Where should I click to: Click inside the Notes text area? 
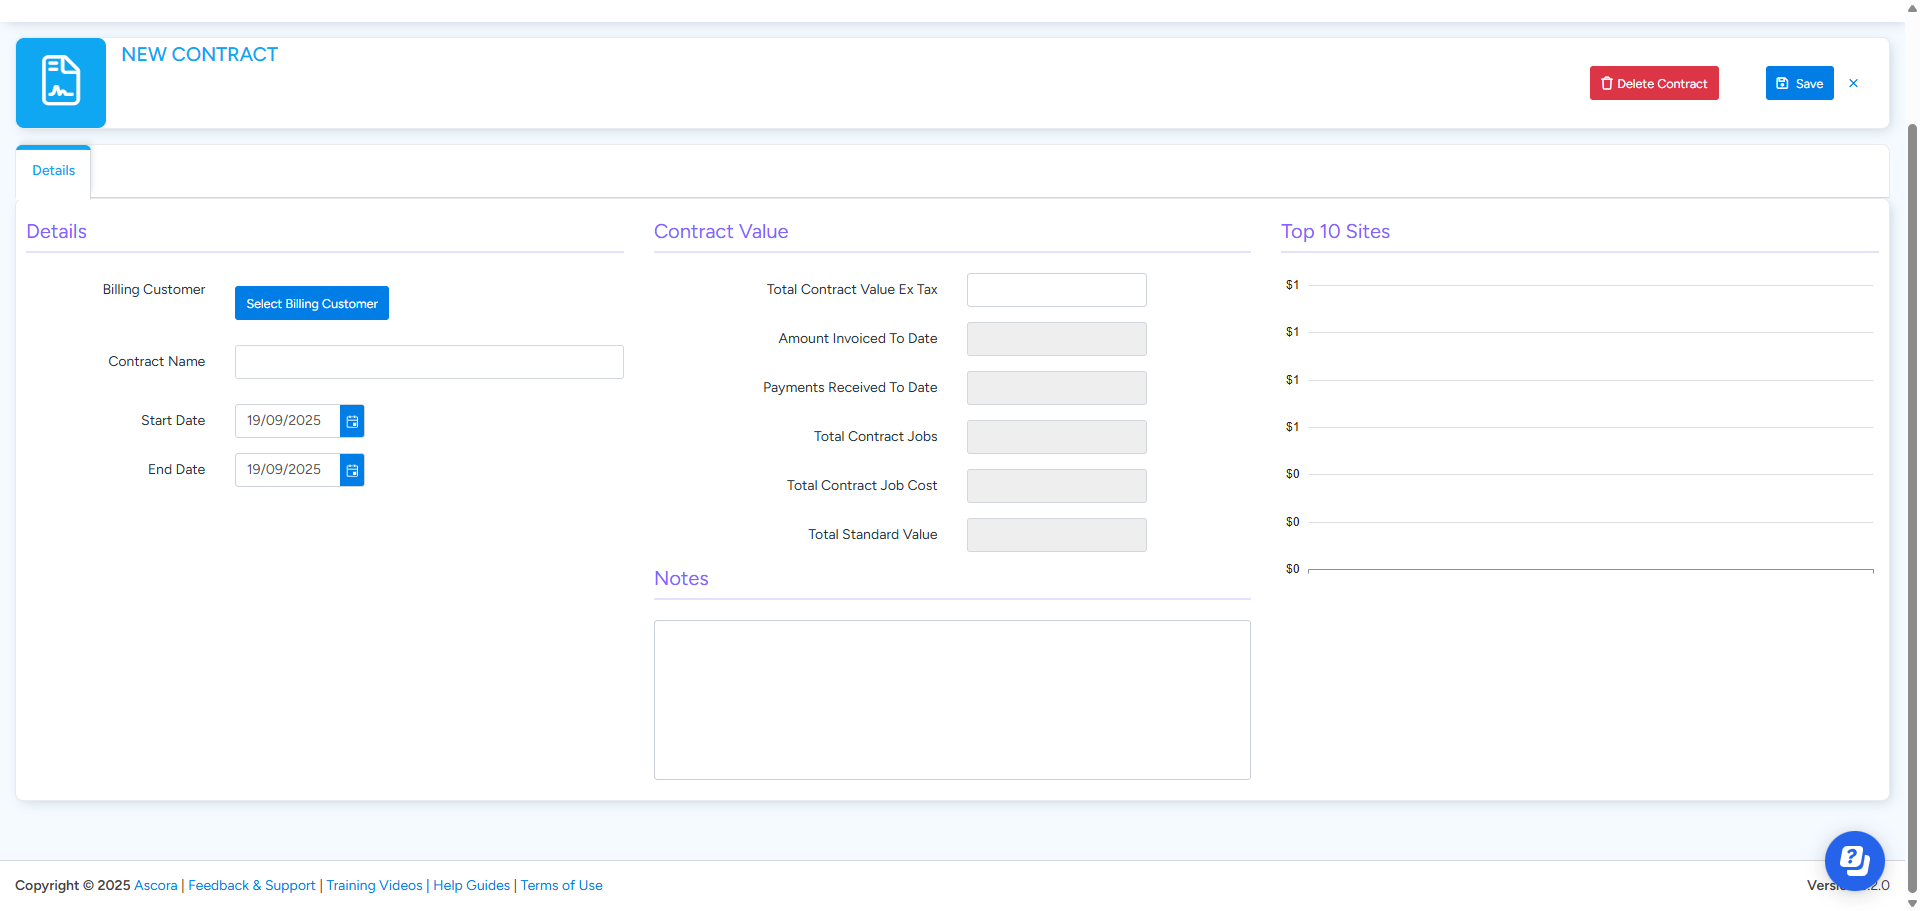point(952,699)
